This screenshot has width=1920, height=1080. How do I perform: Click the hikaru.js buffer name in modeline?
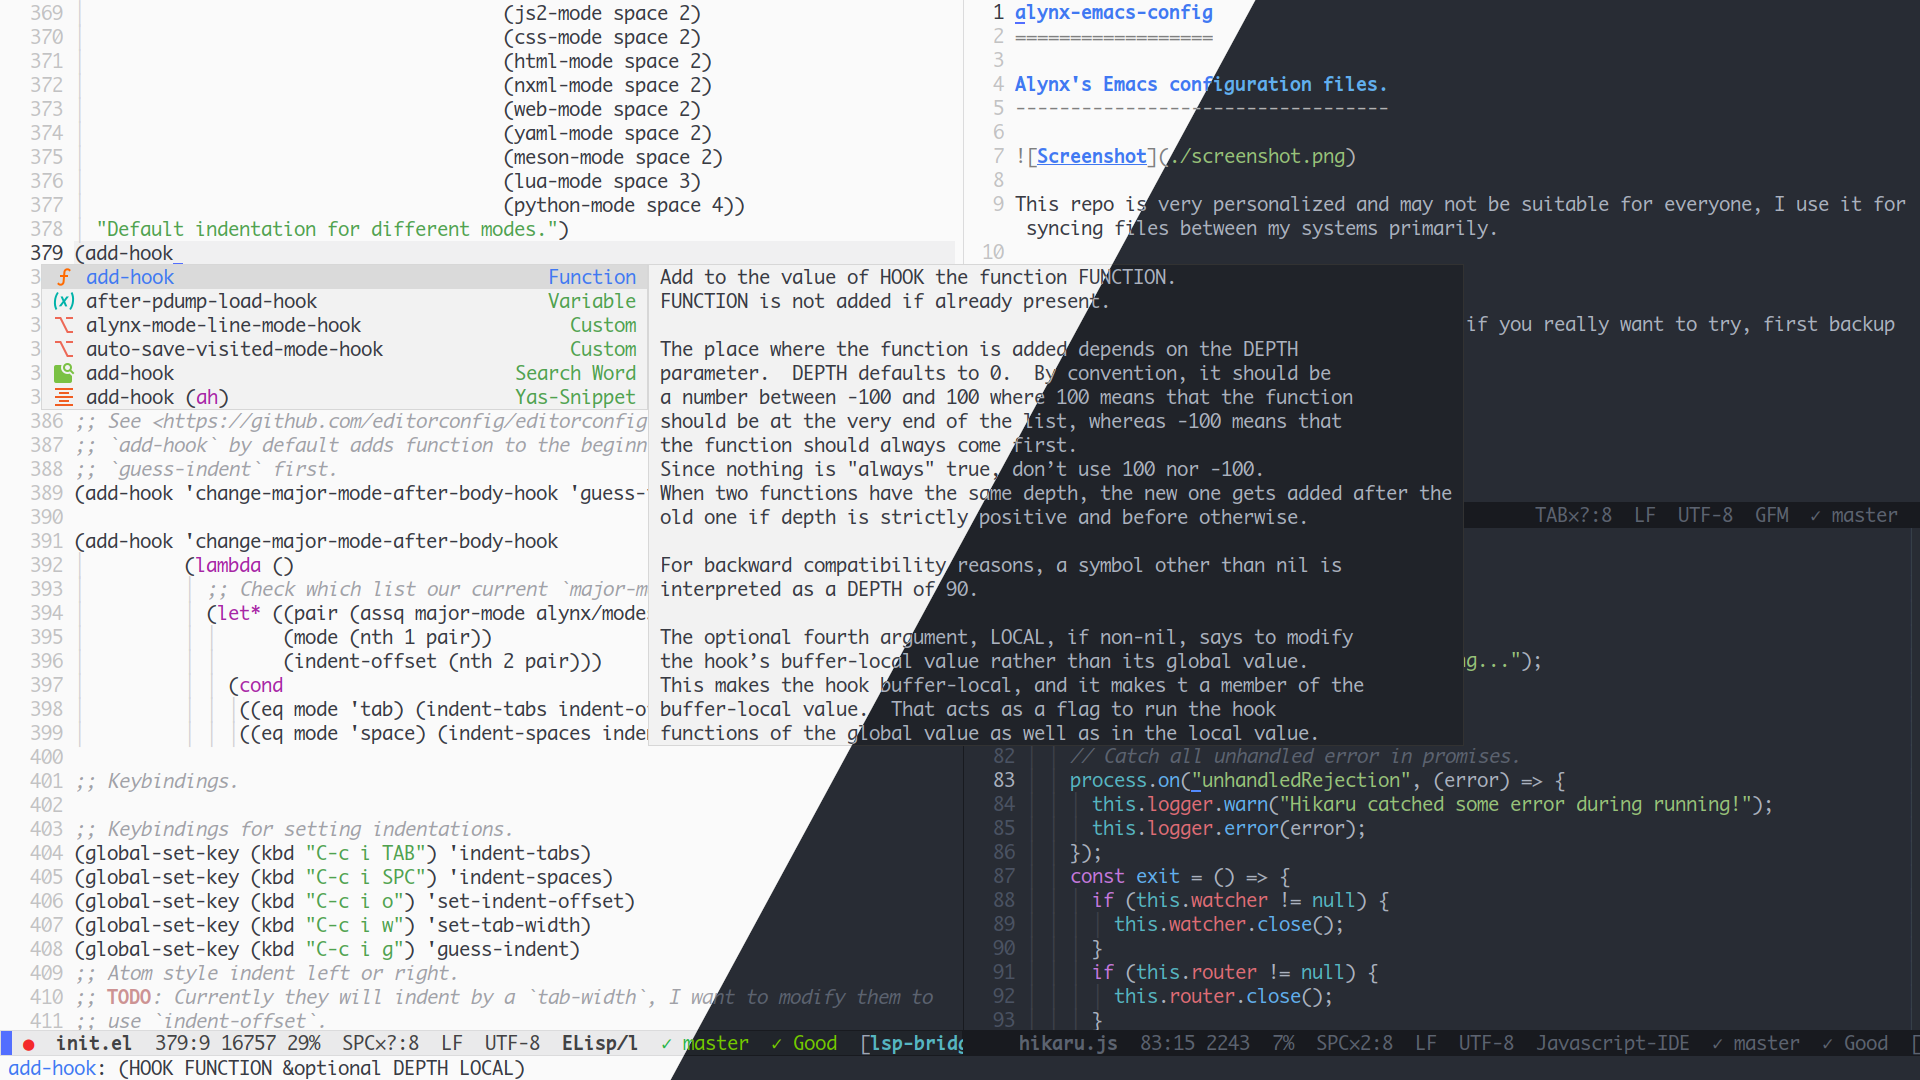[1067, 1043]
